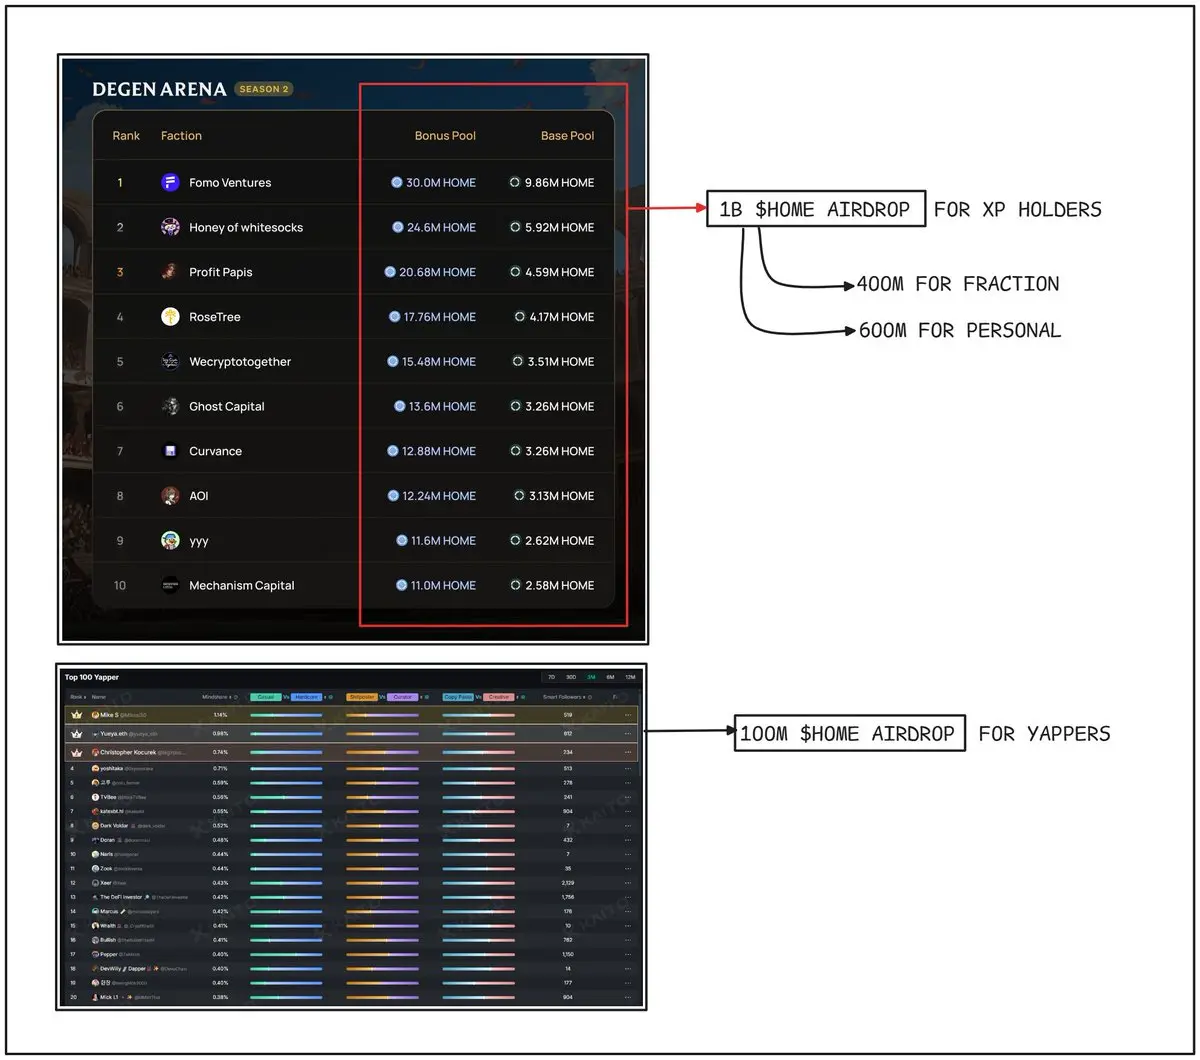Click the Honey of whitesocks avatar
This screenshot has width=1200, height=1060.
point(170,227)
